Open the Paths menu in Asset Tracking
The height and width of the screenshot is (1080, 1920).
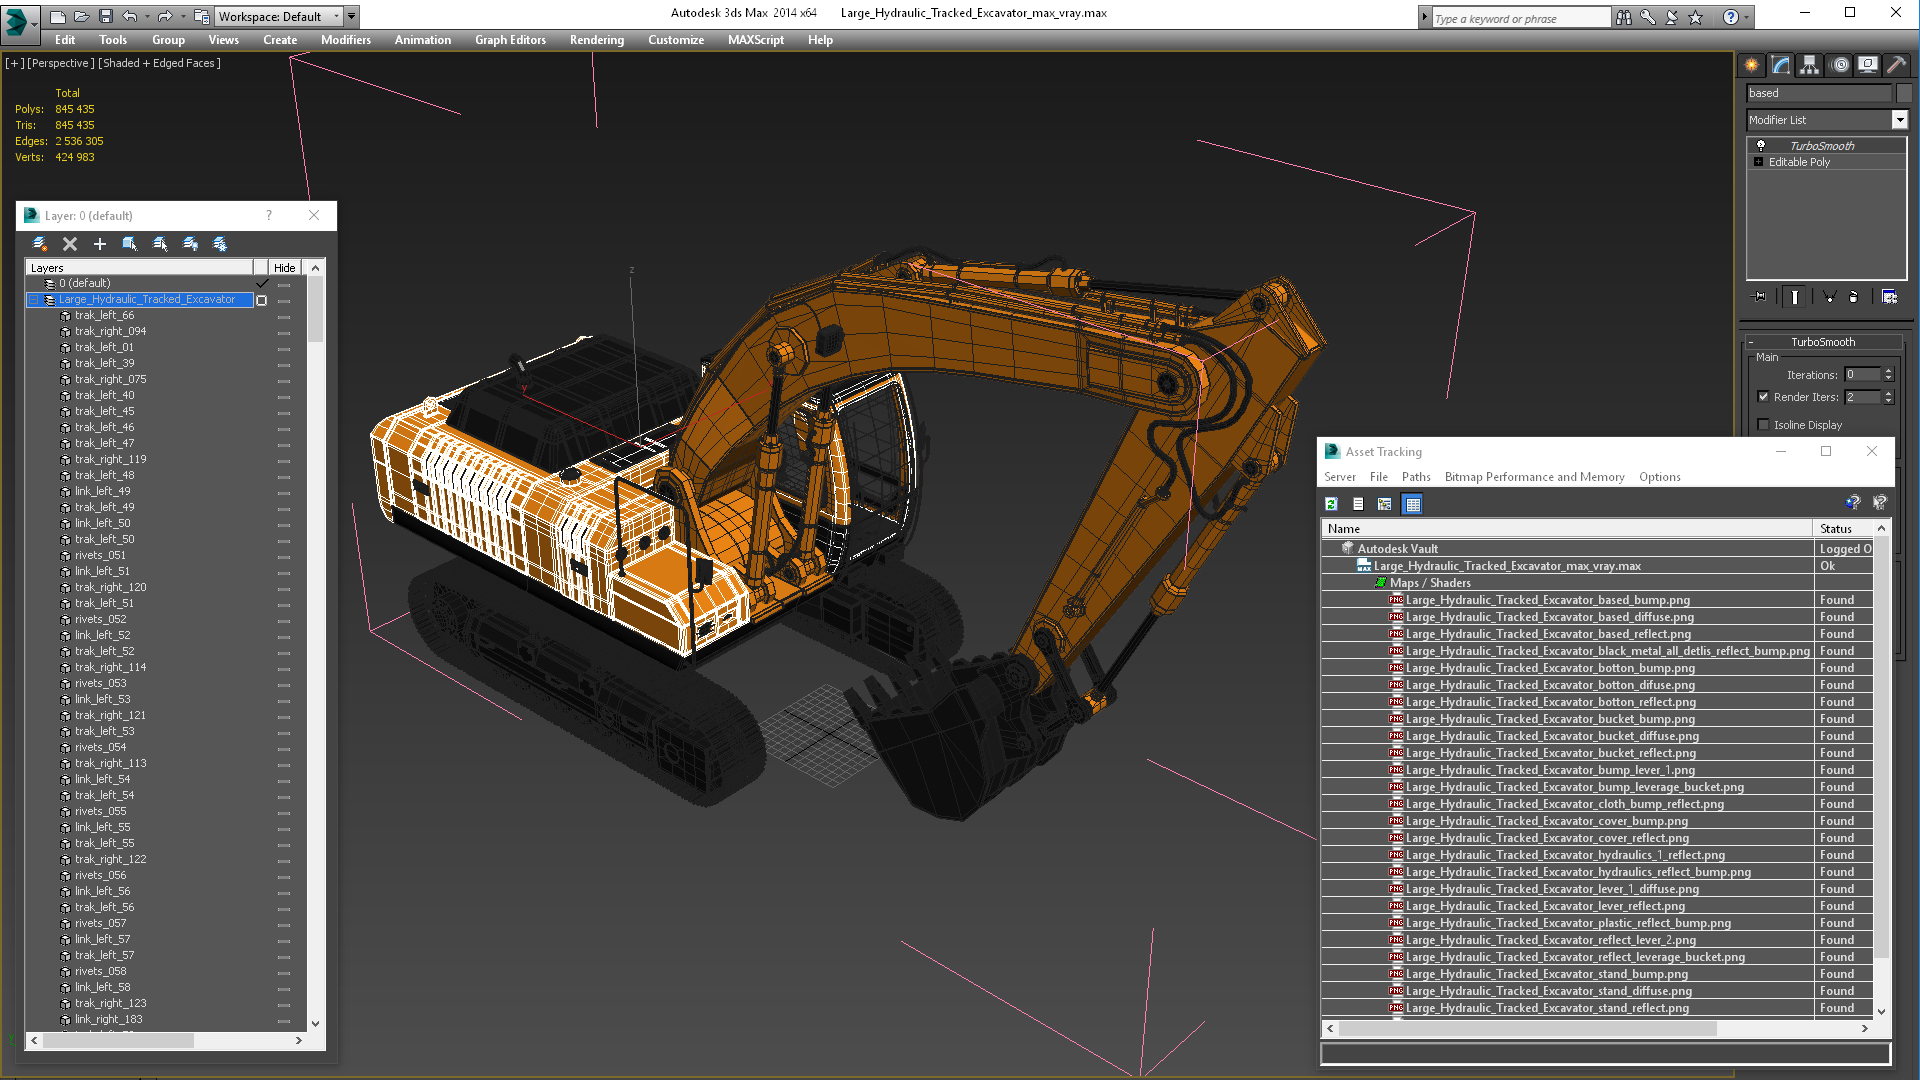(x=1415, y=477)
